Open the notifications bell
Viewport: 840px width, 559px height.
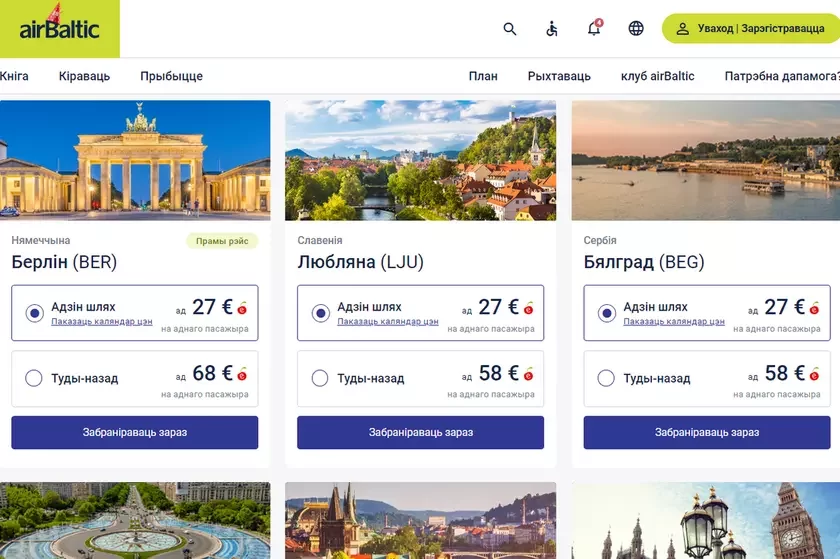click(x=594, y=29)
